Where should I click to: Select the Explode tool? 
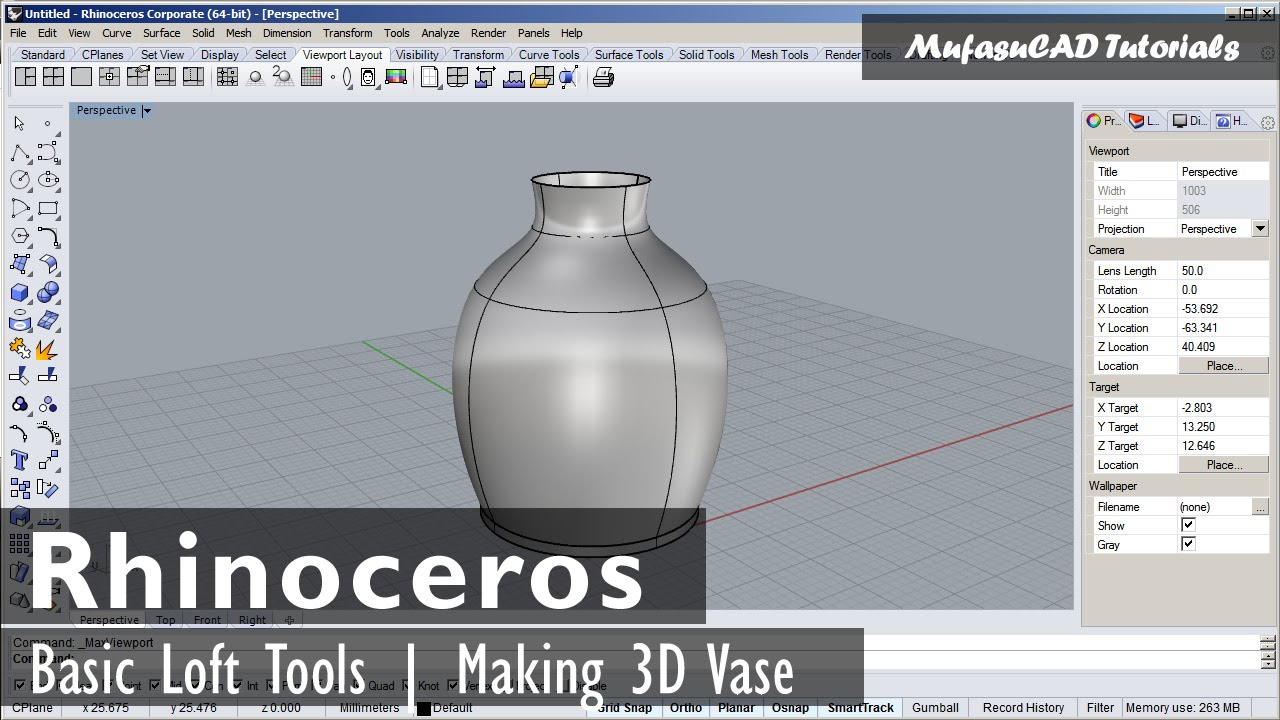48,348
